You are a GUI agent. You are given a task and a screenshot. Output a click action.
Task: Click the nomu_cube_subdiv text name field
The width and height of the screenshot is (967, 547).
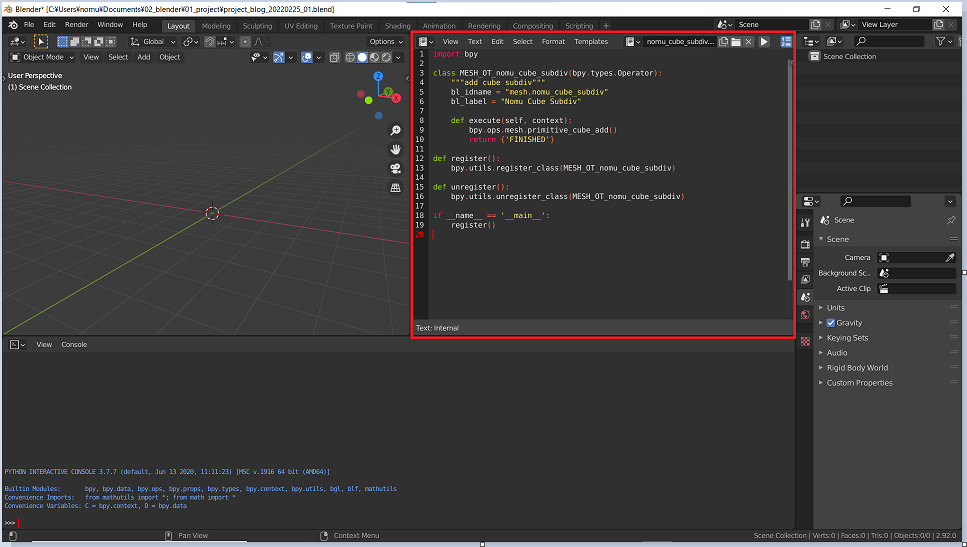[x=680, y=42]
